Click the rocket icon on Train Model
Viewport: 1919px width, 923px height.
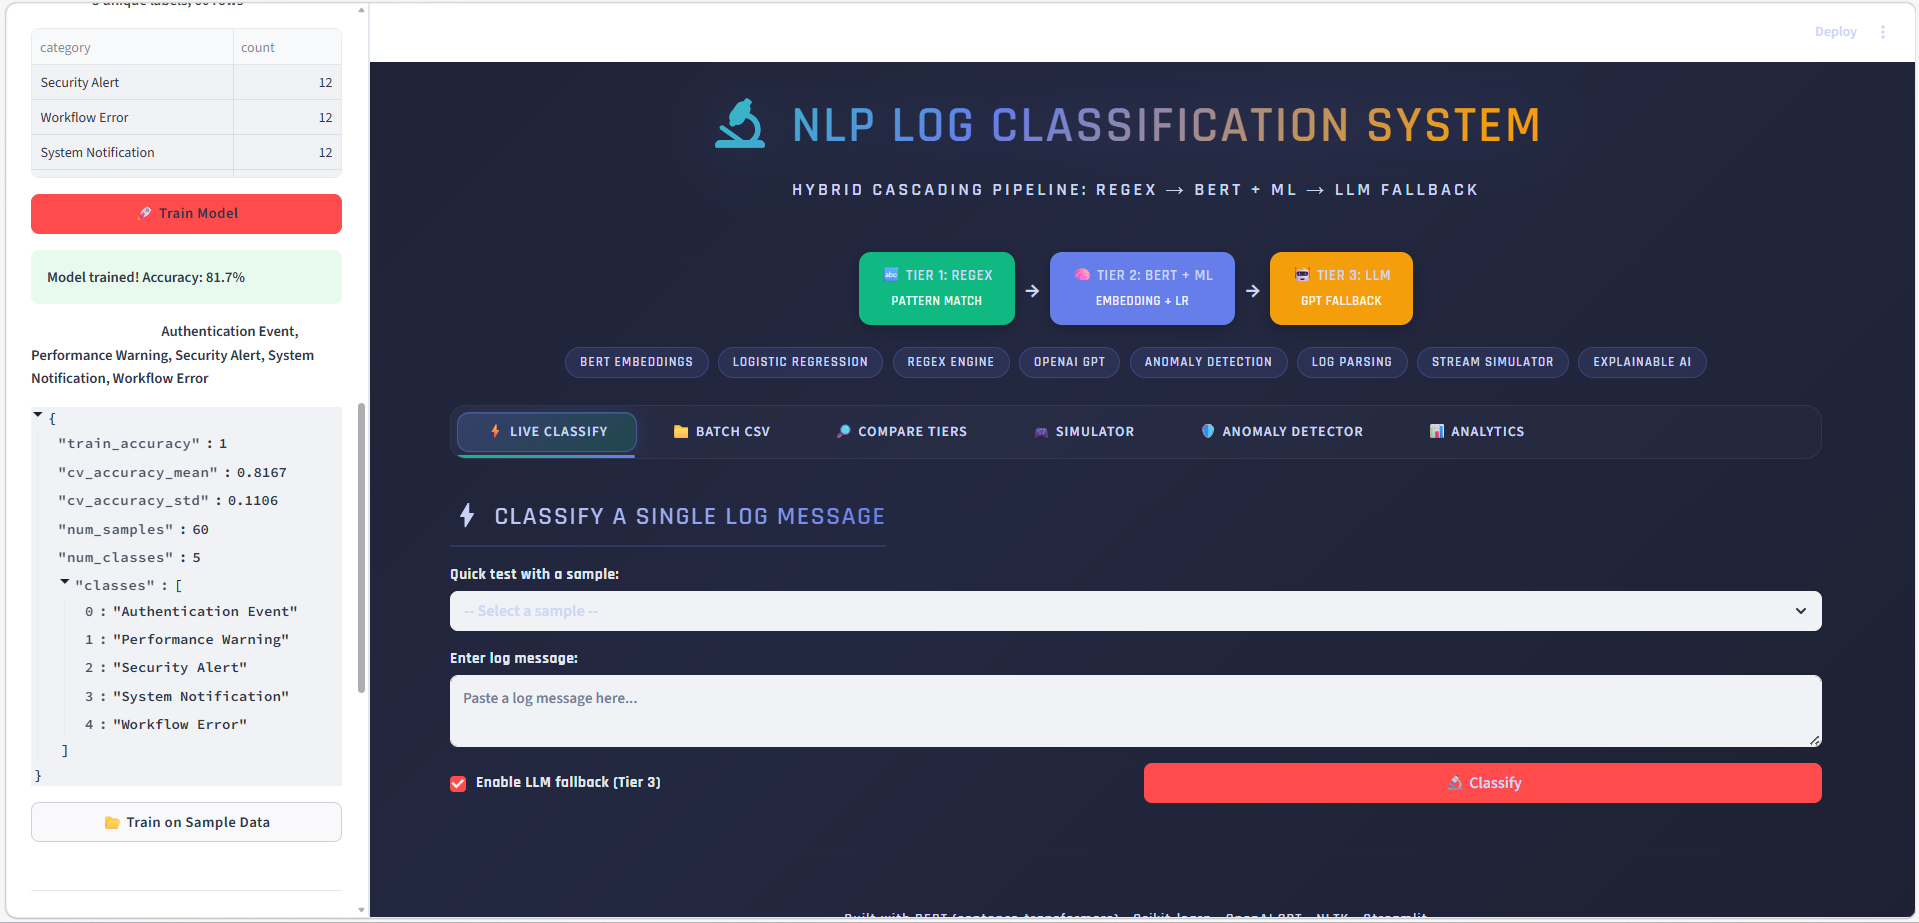(145, 213)
